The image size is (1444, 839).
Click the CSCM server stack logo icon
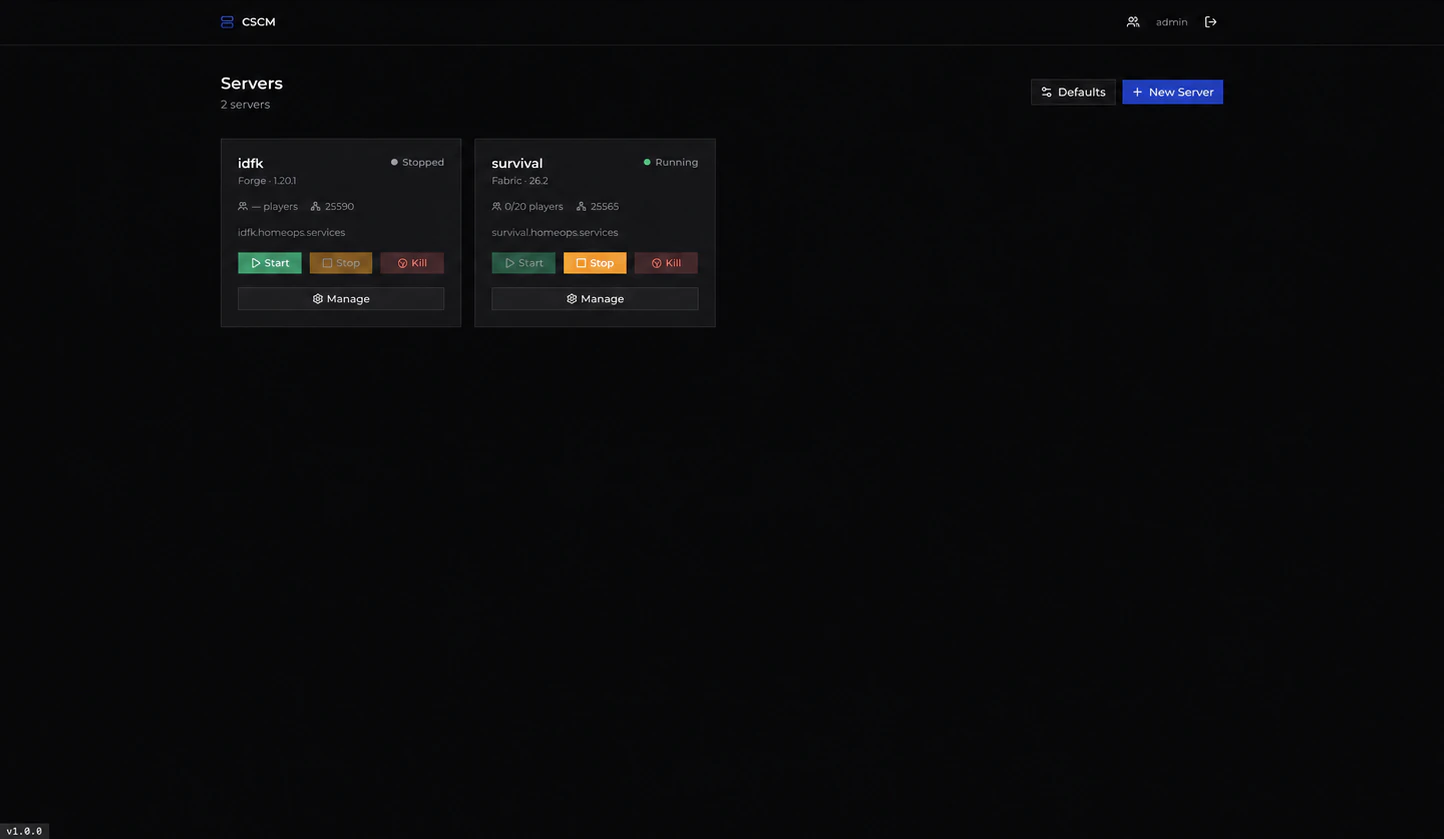[x=227, y=22]
